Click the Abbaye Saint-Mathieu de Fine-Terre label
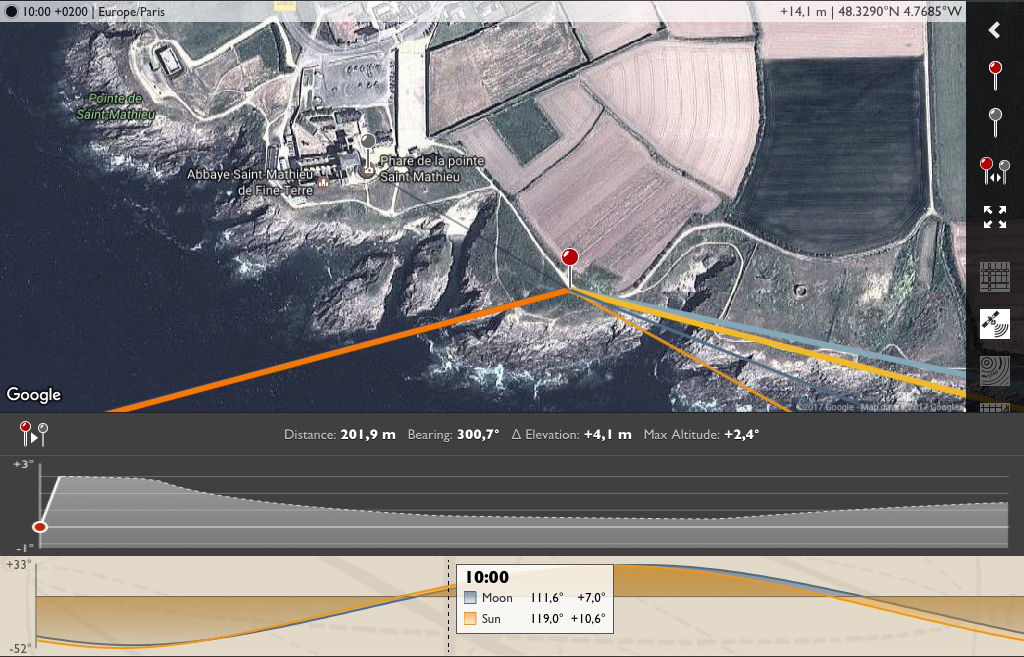This screenshot has width=1024, height=657. pos(250,182)
